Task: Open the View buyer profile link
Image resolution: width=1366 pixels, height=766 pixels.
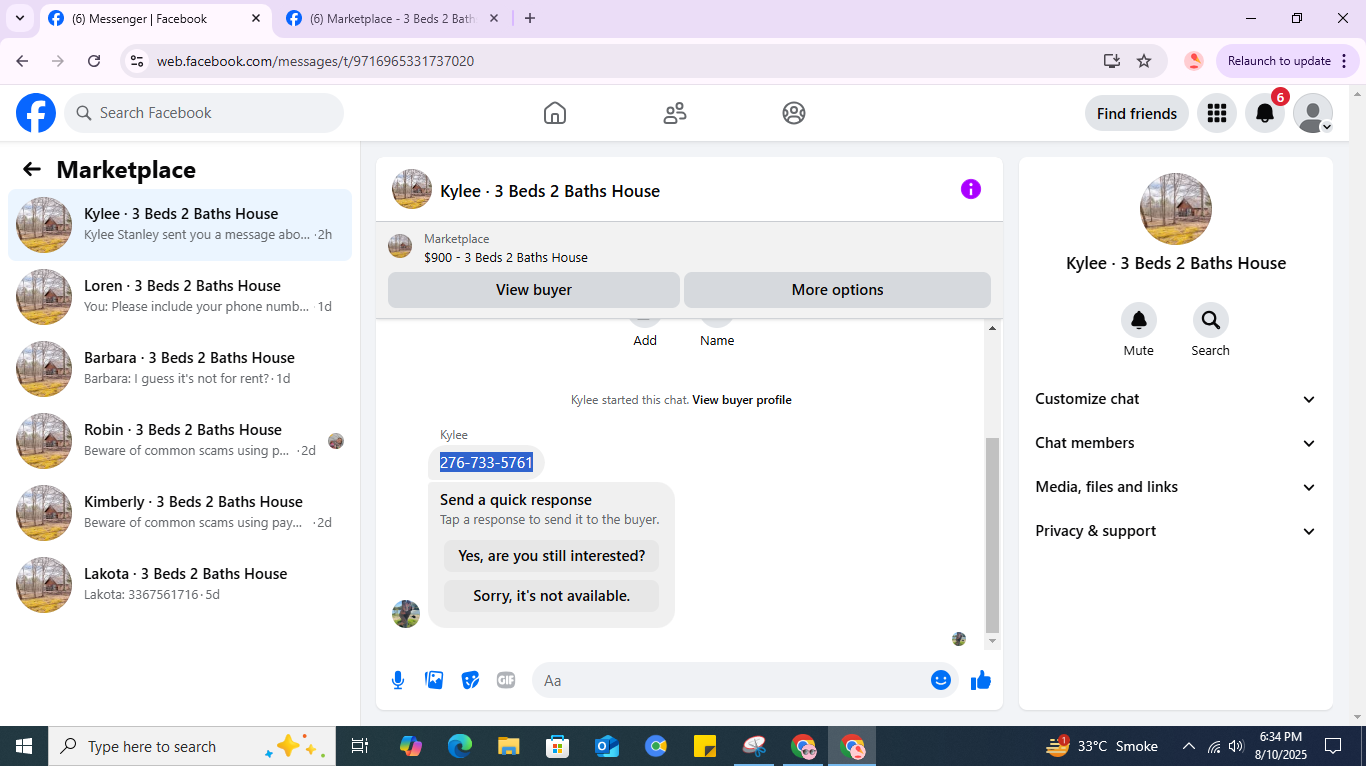Action: 742,400
